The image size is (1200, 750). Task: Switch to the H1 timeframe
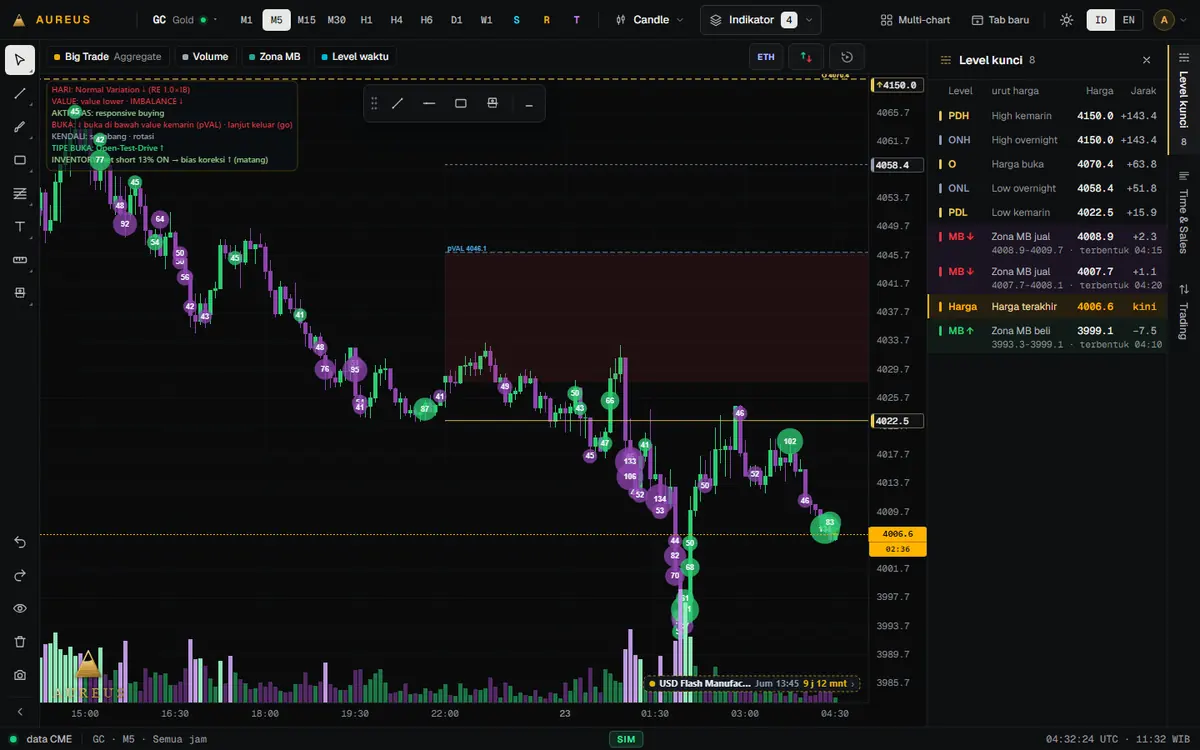click(x=366, y=20)
